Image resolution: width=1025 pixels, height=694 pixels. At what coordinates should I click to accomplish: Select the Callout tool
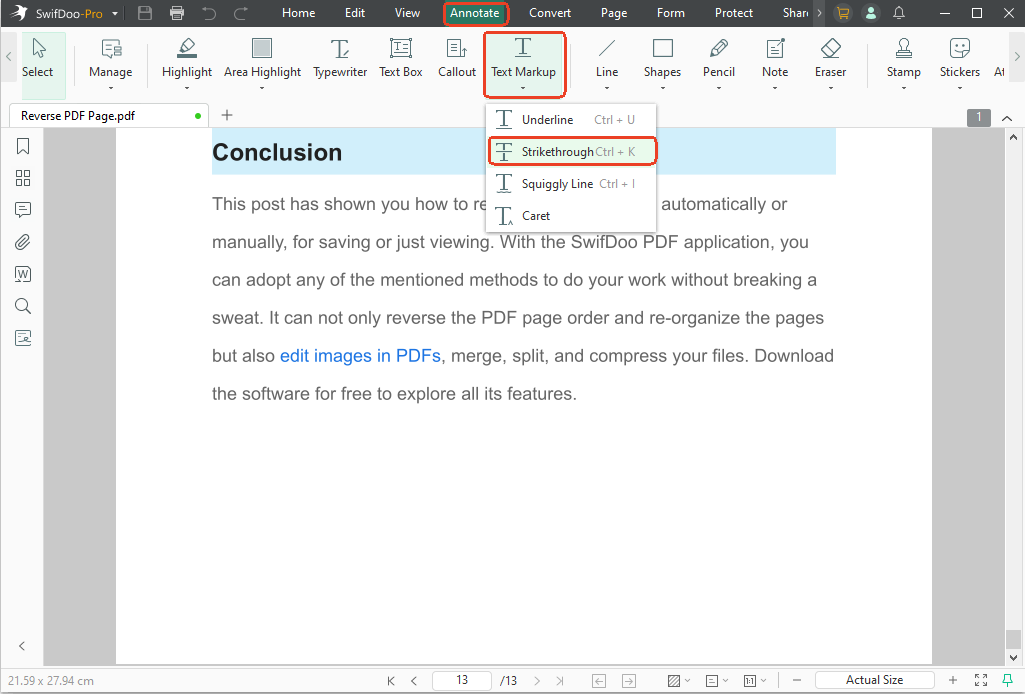(x=457, y=59)
